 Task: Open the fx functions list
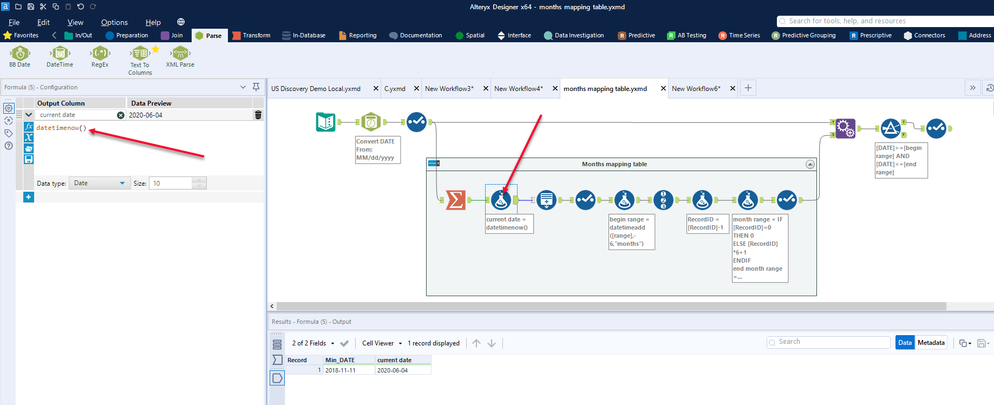pyautogui.click(x=29, y=127)
